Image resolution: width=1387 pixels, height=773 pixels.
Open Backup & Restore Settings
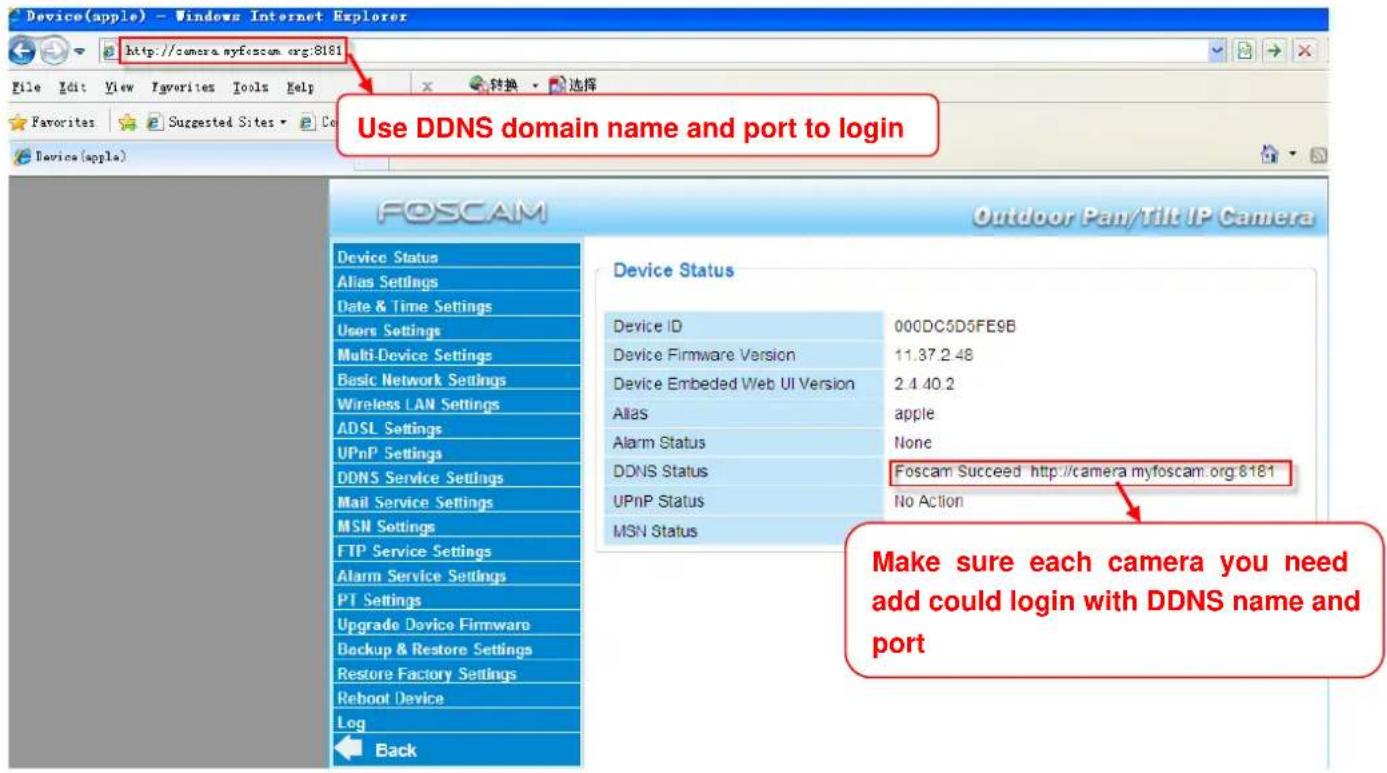click(456, 649)
